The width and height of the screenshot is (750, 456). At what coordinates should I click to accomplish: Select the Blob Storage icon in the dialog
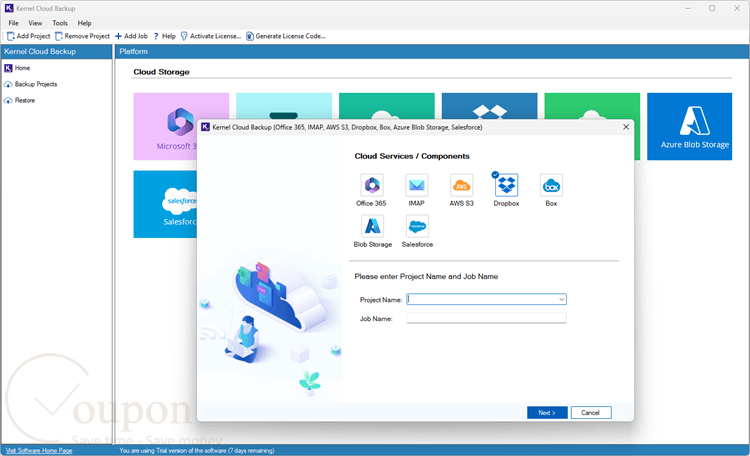(372, 226)
